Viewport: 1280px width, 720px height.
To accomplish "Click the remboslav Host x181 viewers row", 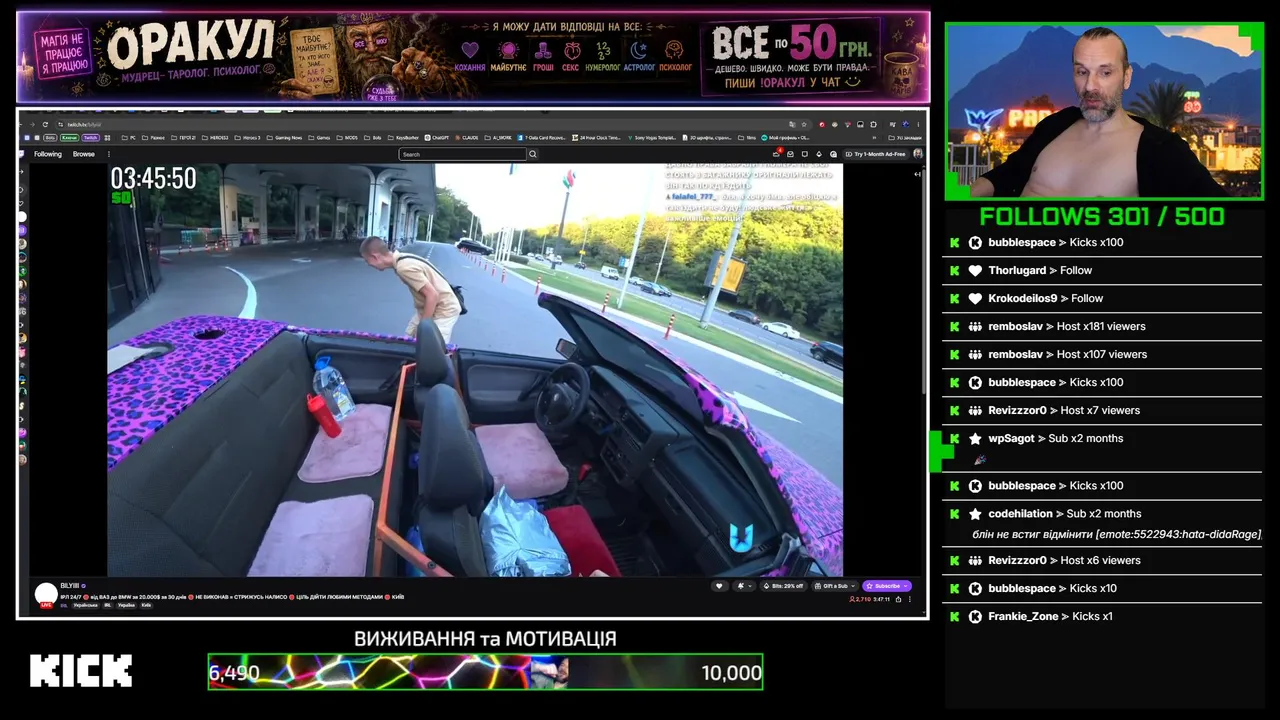I will coord(1102,326).
